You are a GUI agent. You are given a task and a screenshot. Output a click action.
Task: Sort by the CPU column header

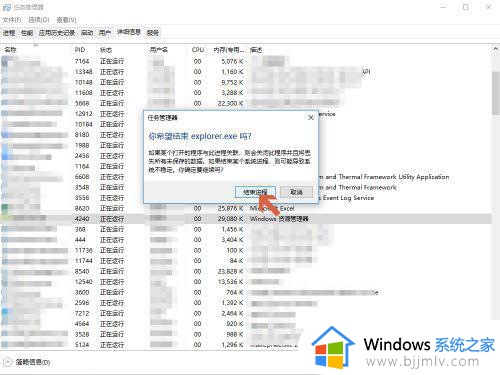(x=198, y=50)
